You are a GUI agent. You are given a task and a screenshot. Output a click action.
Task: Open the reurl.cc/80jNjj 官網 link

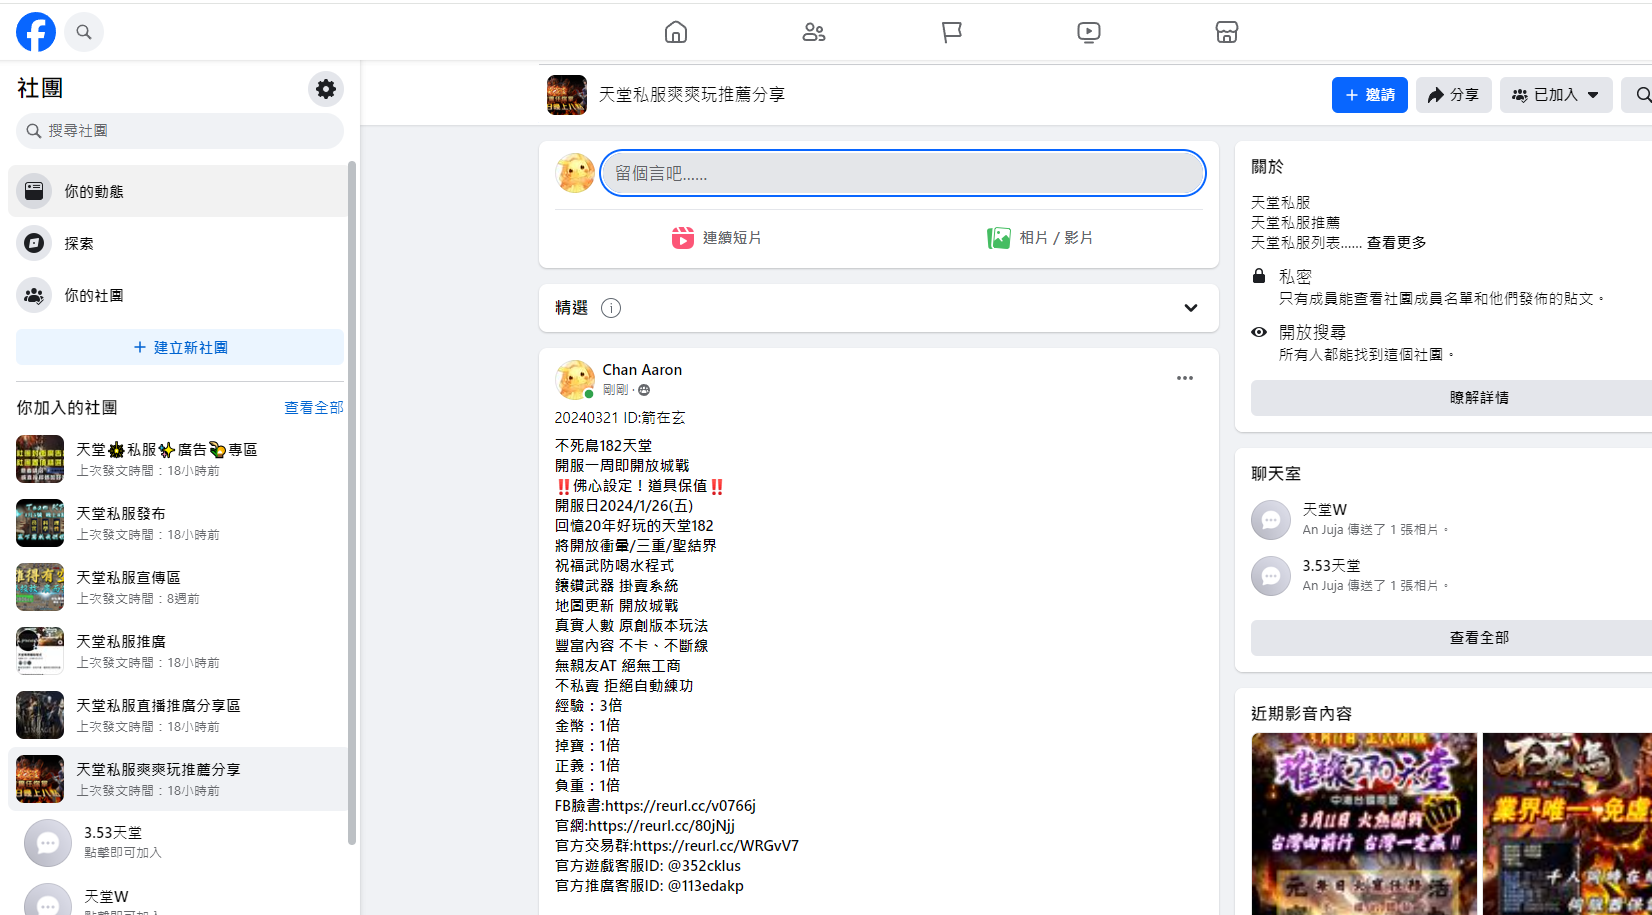click(x=661, y=826)
